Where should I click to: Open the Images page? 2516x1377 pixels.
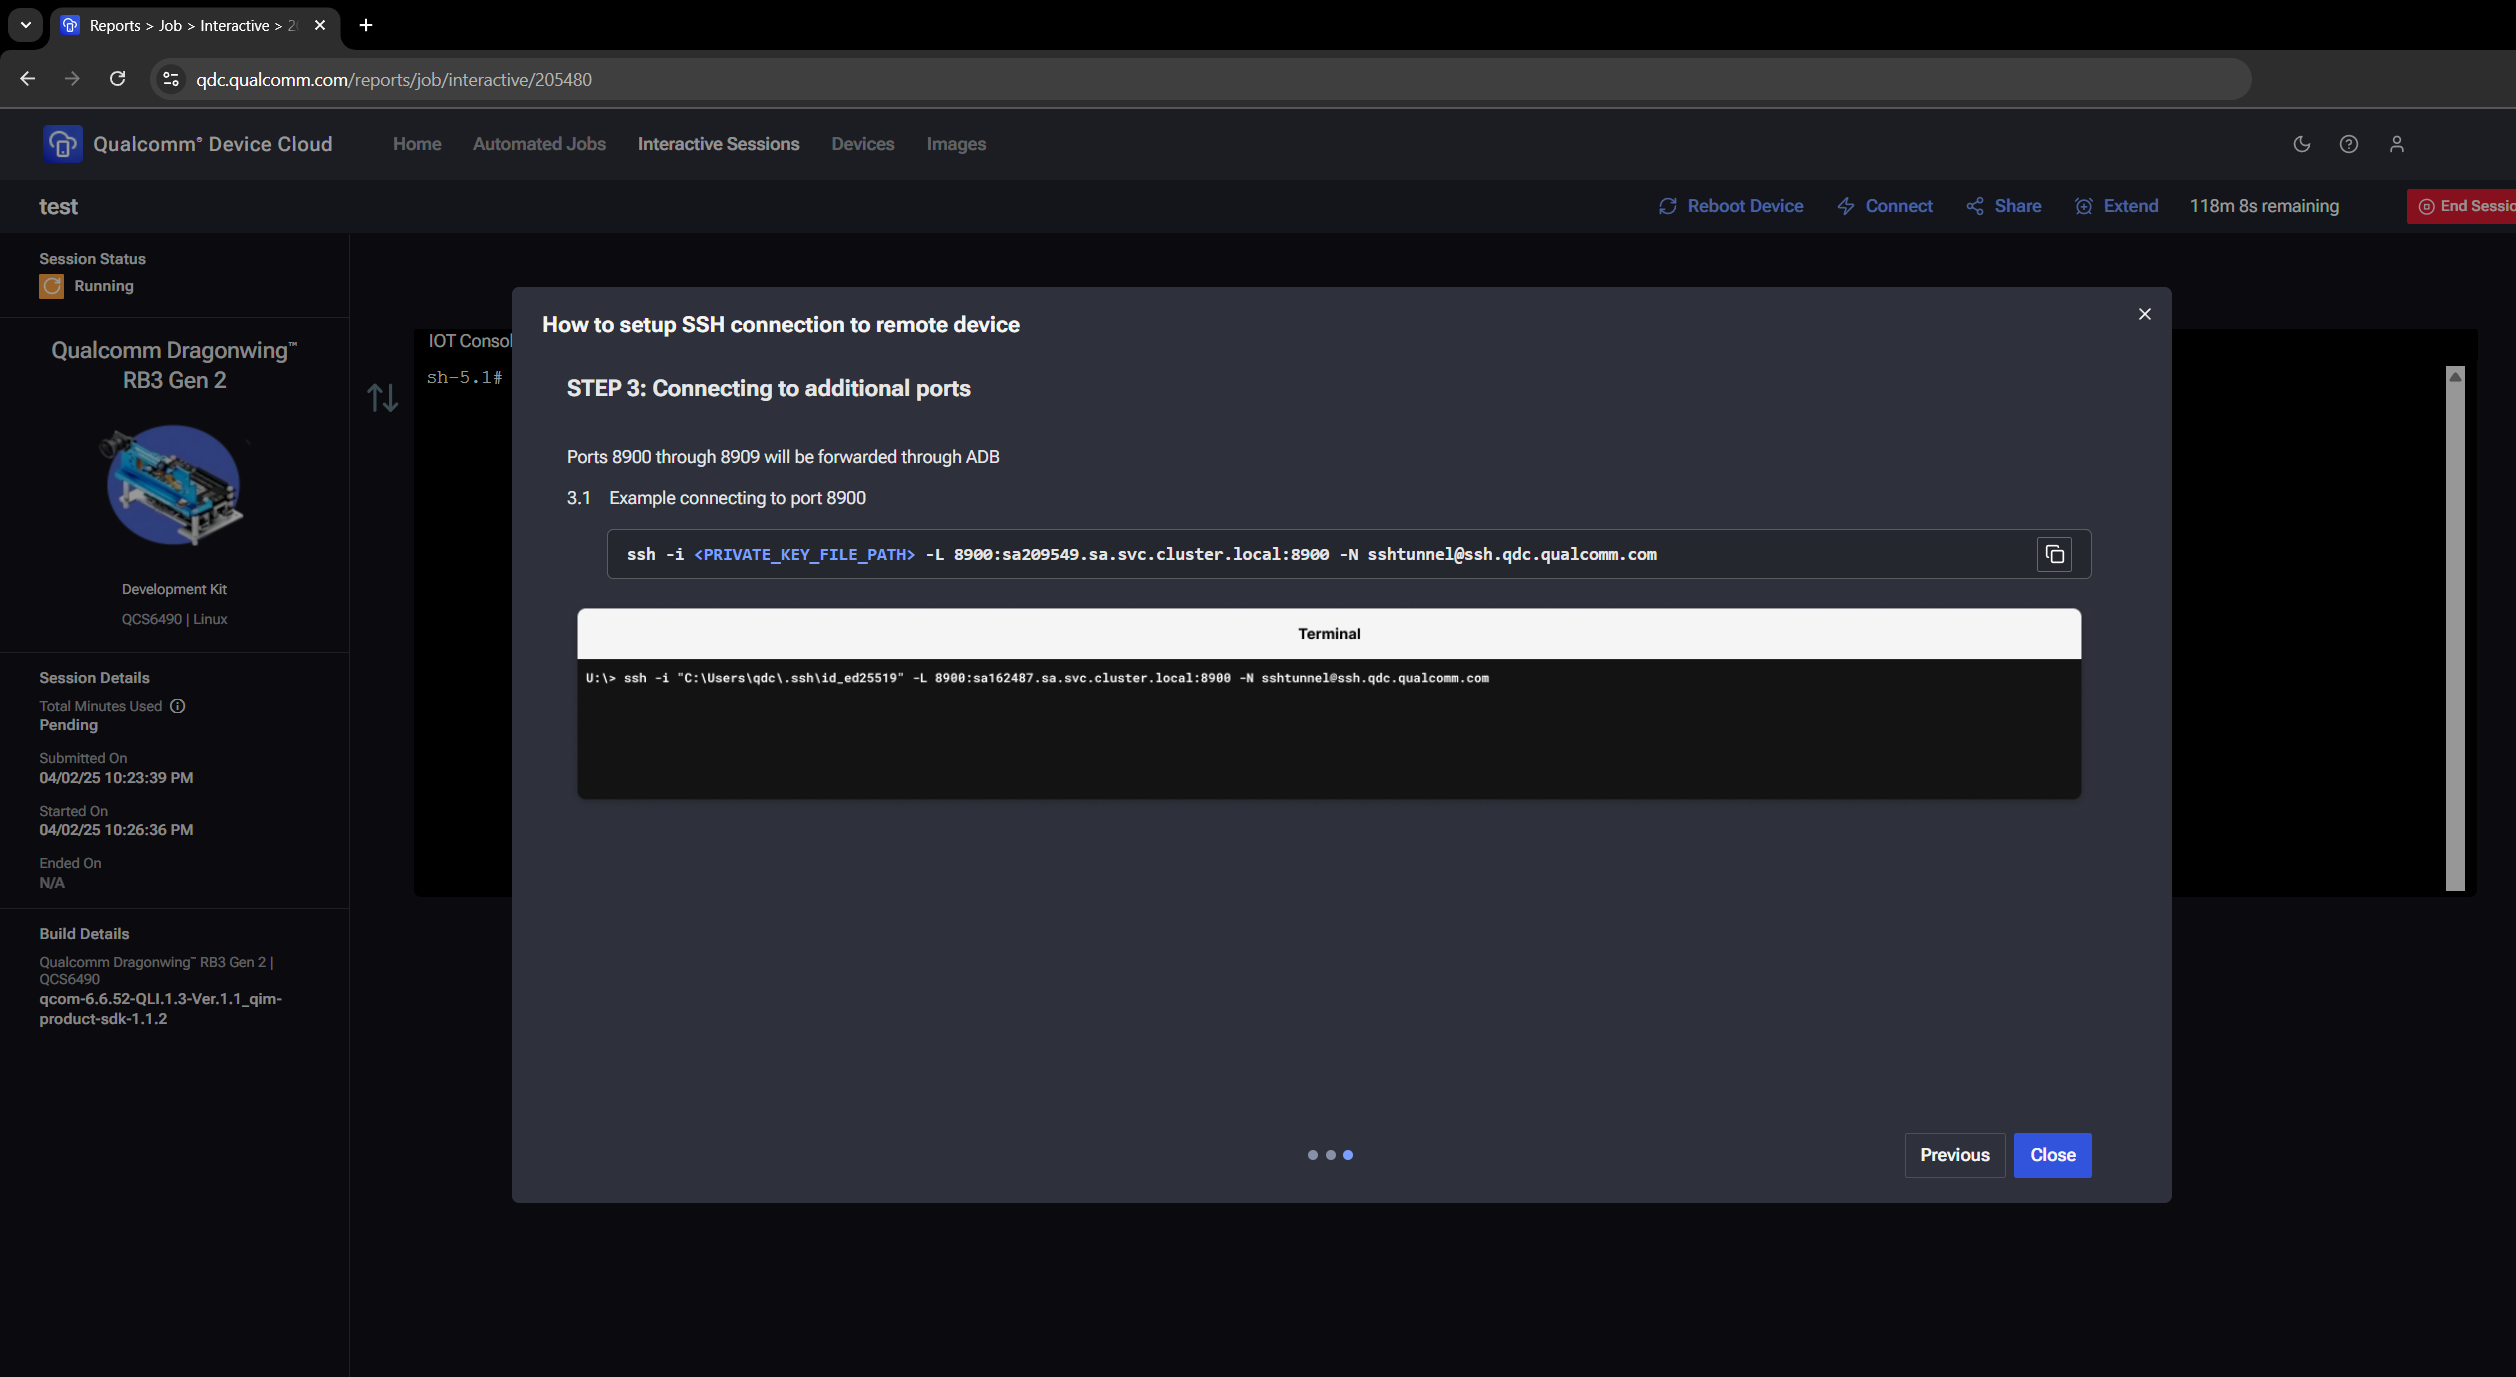[x=956, y=144]
